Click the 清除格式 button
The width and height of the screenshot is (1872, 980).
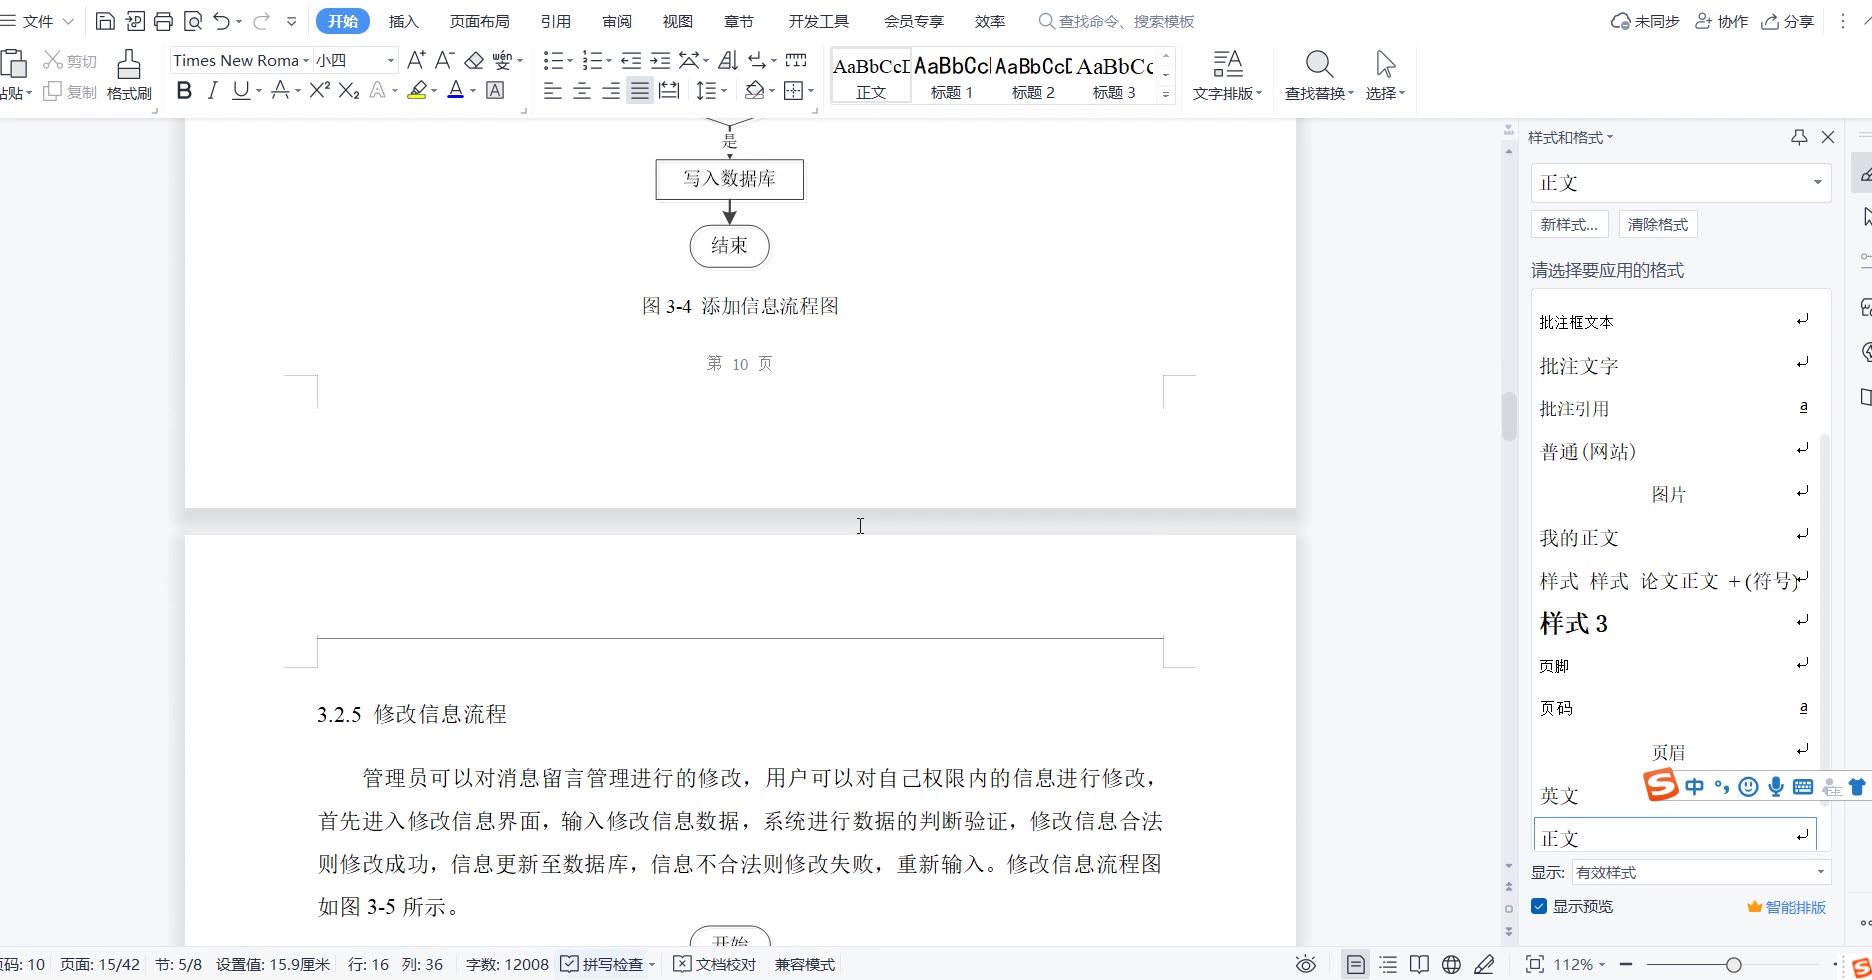tap(1658, 225)
